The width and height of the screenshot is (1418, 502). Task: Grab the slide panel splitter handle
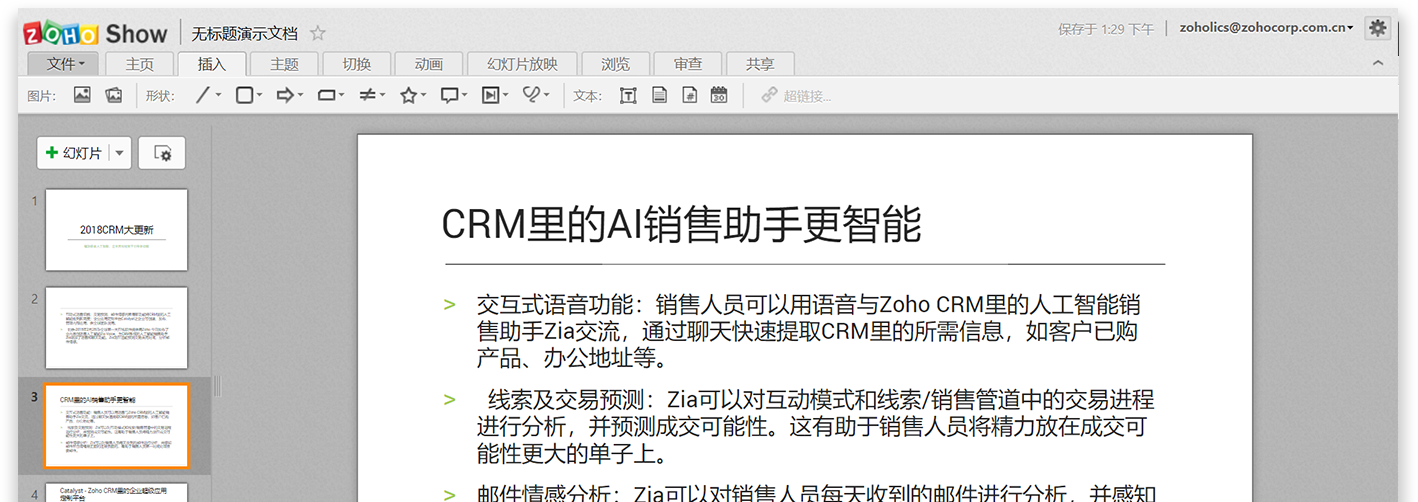pyautogui.click(x=216, y=387)
